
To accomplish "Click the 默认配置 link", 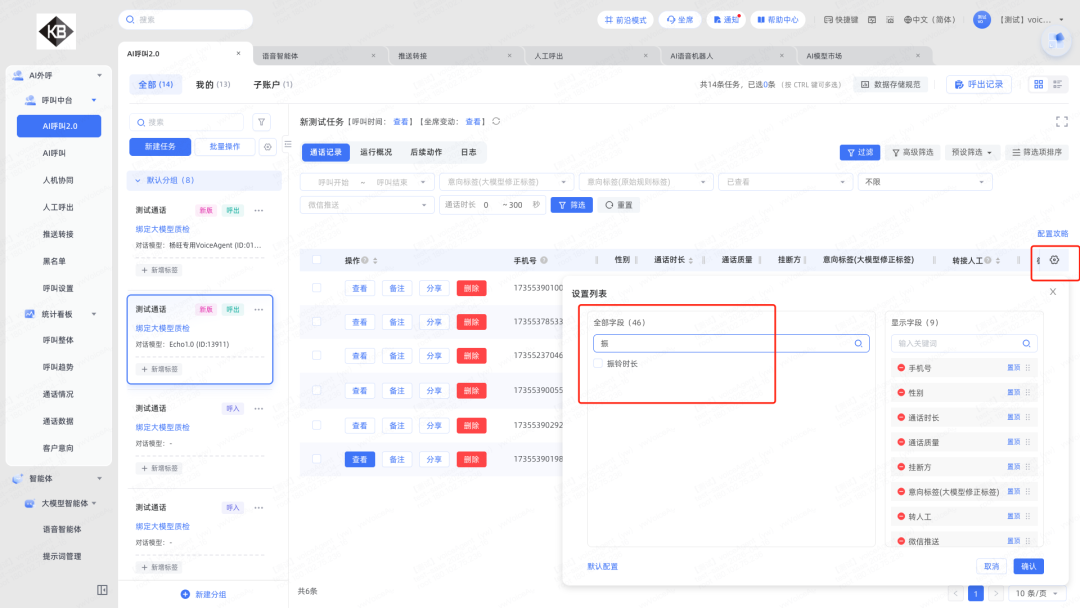I will tap(602, 567).
